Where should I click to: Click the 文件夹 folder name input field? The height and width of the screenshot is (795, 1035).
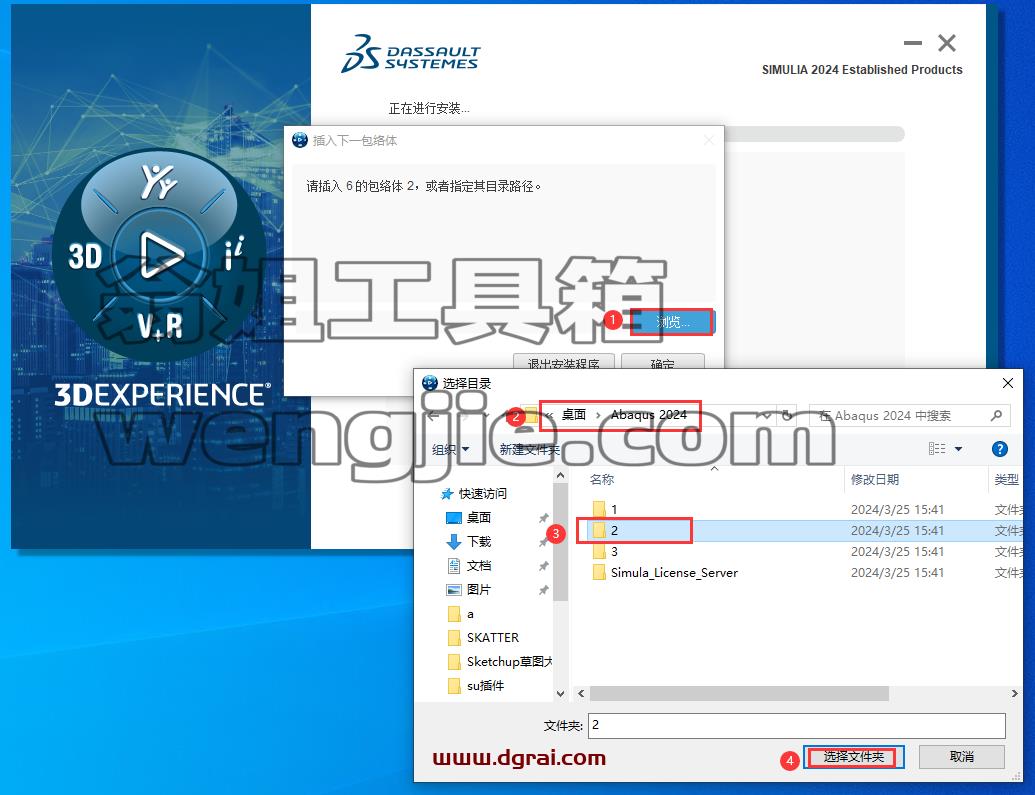point(797,725)
